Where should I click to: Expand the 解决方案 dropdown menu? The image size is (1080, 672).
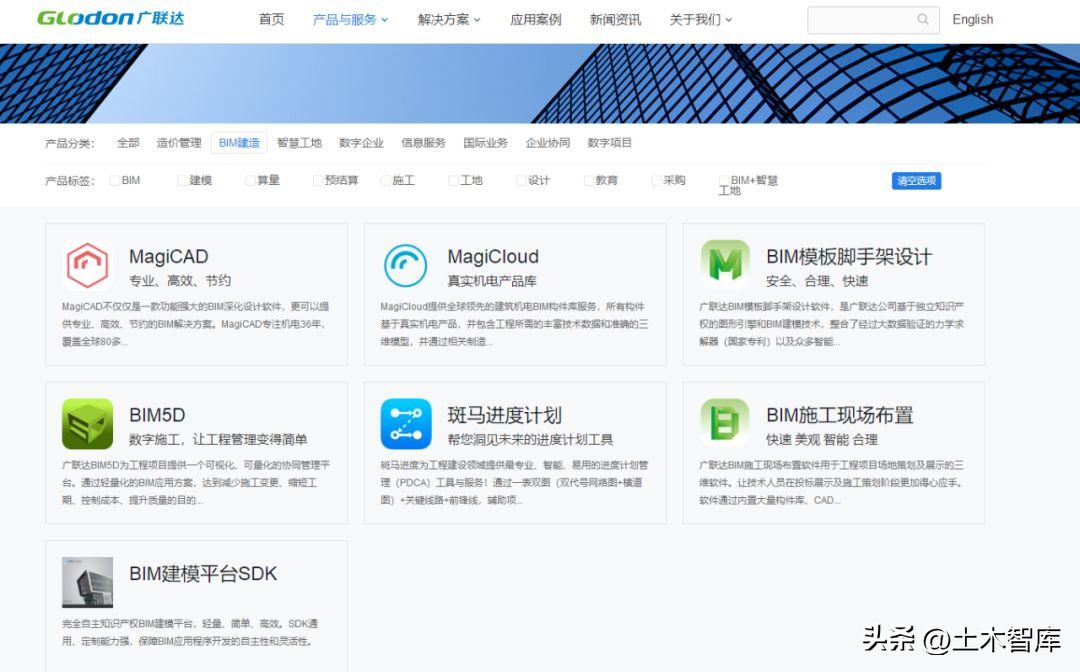click(449, 20)
